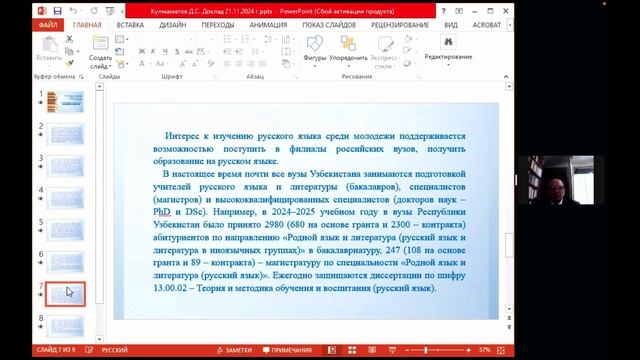The image size is (640, 360).
Task: Toggle Underline (Ч) formatting
Action: [165, 51]
